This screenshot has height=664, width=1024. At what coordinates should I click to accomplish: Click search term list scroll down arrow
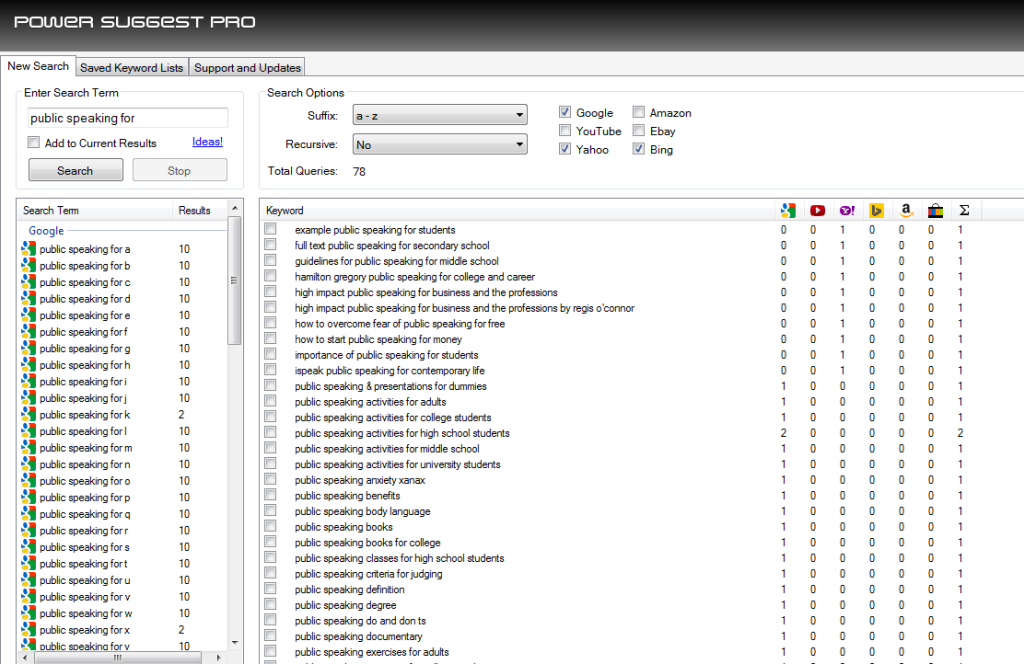click(x=234, y=643)
